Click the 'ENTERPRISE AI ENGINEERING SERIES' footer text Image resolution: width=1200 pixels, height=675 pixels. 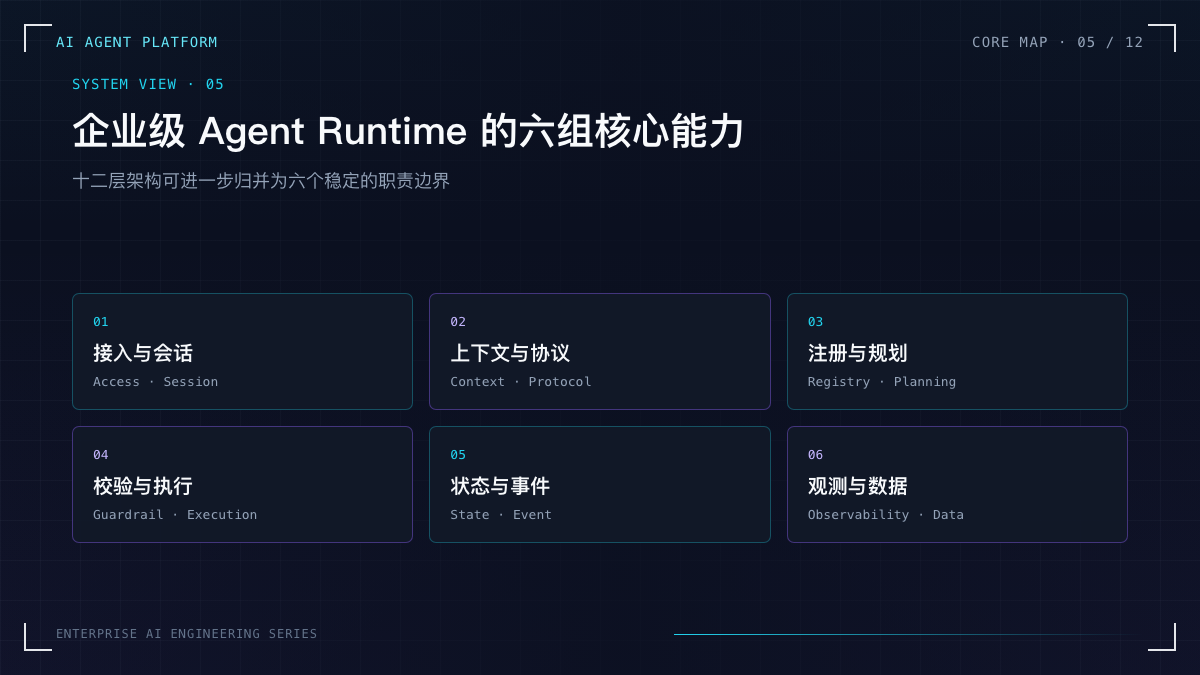pos(187,634)
